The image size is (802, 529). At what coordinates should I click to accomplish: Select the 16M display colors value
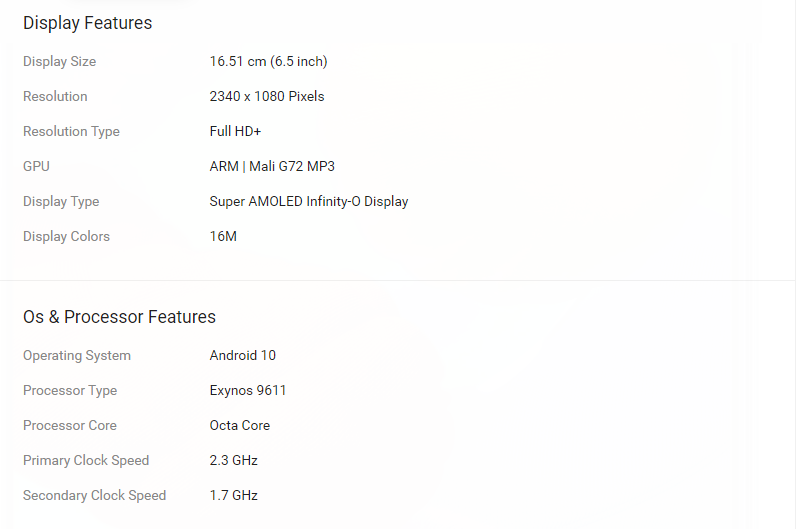[x=223, y=237]
